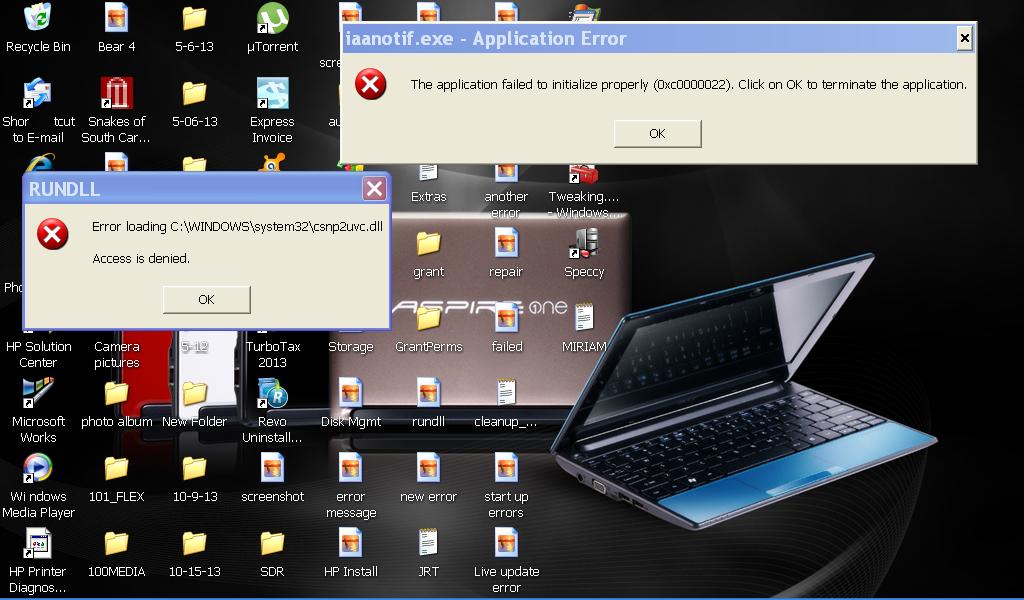
Task: Select the start up errors image file
Action: pos(506,468)
